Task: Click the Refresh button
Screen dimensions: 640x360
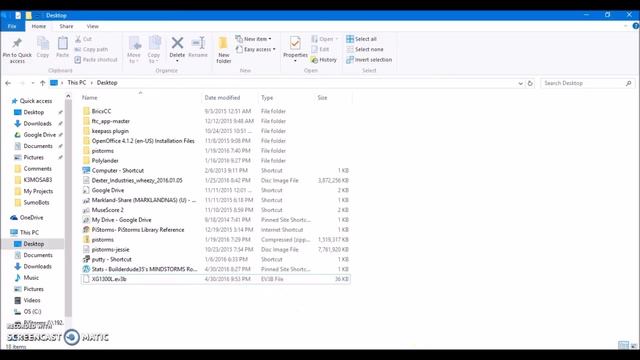Action: [530, 83]
